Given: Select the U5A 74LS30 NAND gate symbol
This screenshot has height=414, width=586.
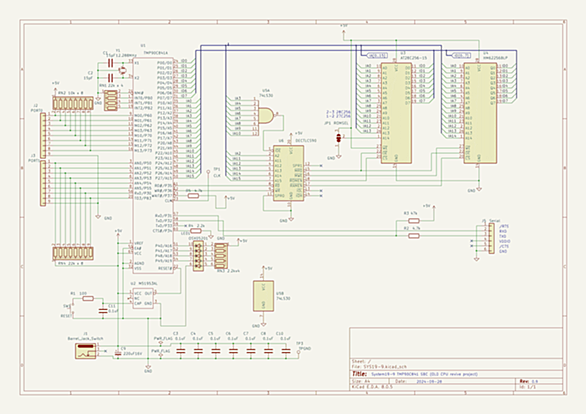Looking at the screenshot, I should pos(266,116).
